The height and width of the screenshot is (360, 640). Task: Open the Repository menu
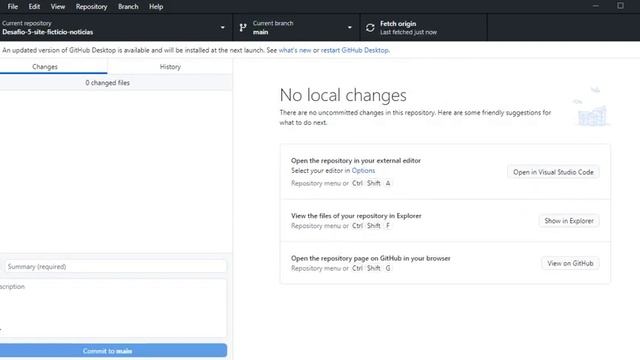click(91, 7)
